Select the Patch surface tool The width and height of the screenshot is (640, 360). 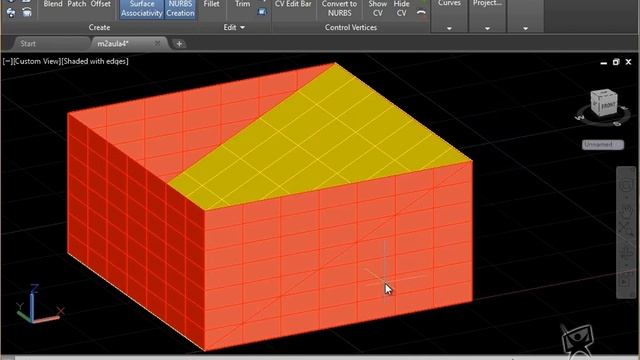click(77, 4)
